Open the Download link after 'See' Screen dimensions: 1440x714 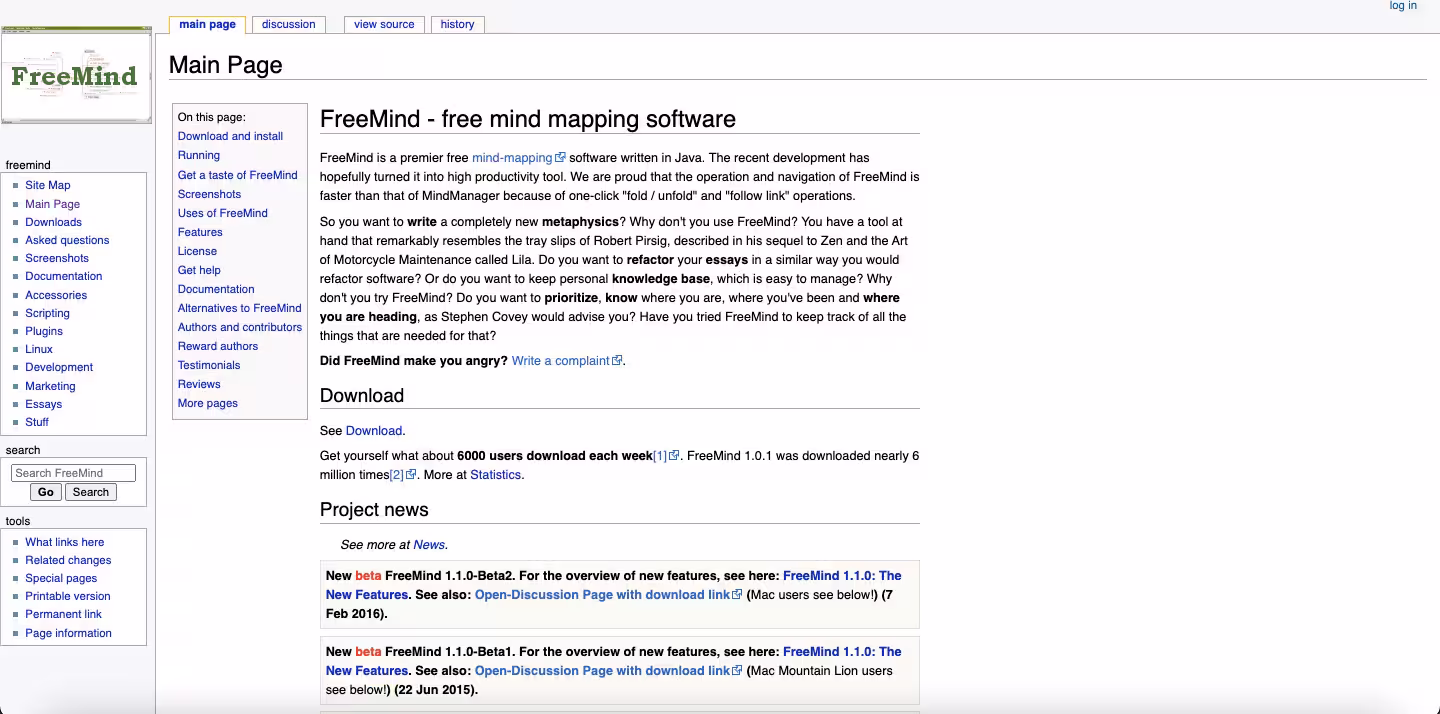pyautogui.click(x=373, y=431)
